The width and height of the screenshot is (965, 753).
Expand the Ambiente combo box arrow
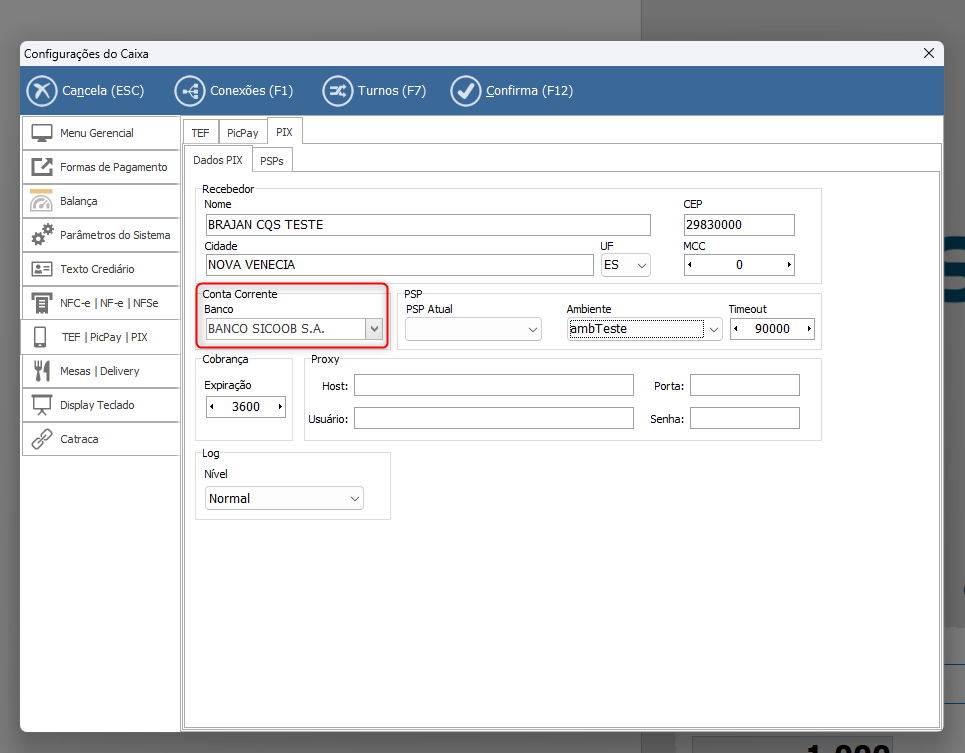pyautogui.click(x=714, y=329)
